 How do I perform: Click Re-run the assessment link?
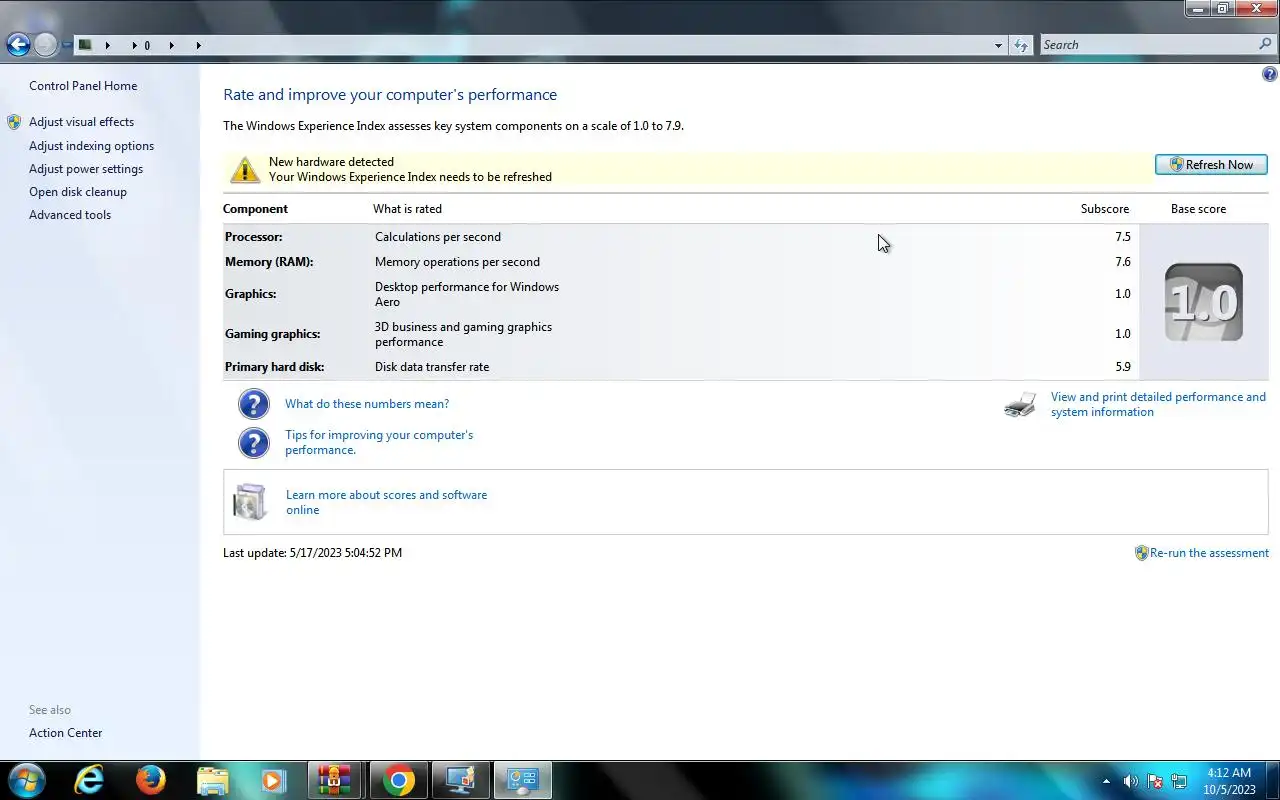pyautogui.click(x=1209, y=553)
